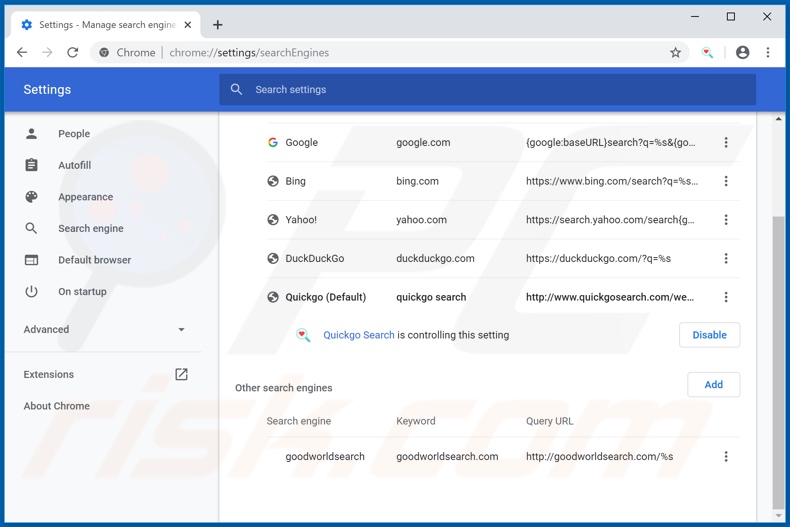Open a new tab with plus icon
Viewport: 790px width, 527px height.
(x=217, y=25)
